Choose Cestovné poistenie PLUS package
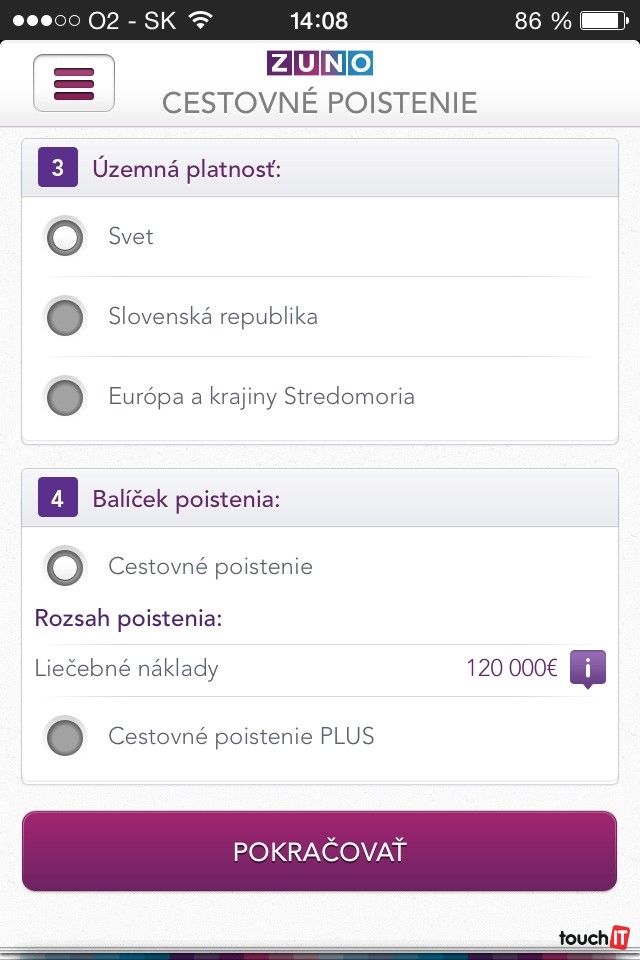Screen dimensions: 640x960 [x=66, y=738]
